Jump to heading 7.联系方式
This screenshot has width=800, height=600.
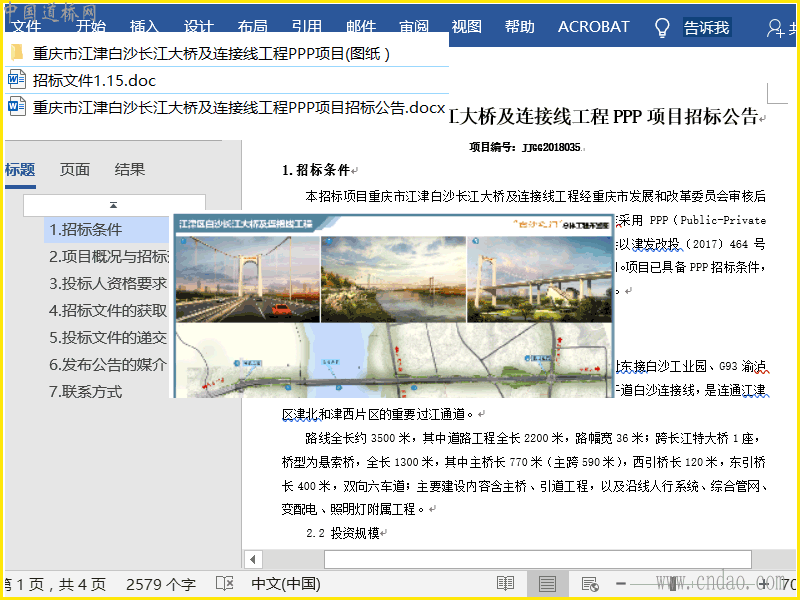click(86, 392)
